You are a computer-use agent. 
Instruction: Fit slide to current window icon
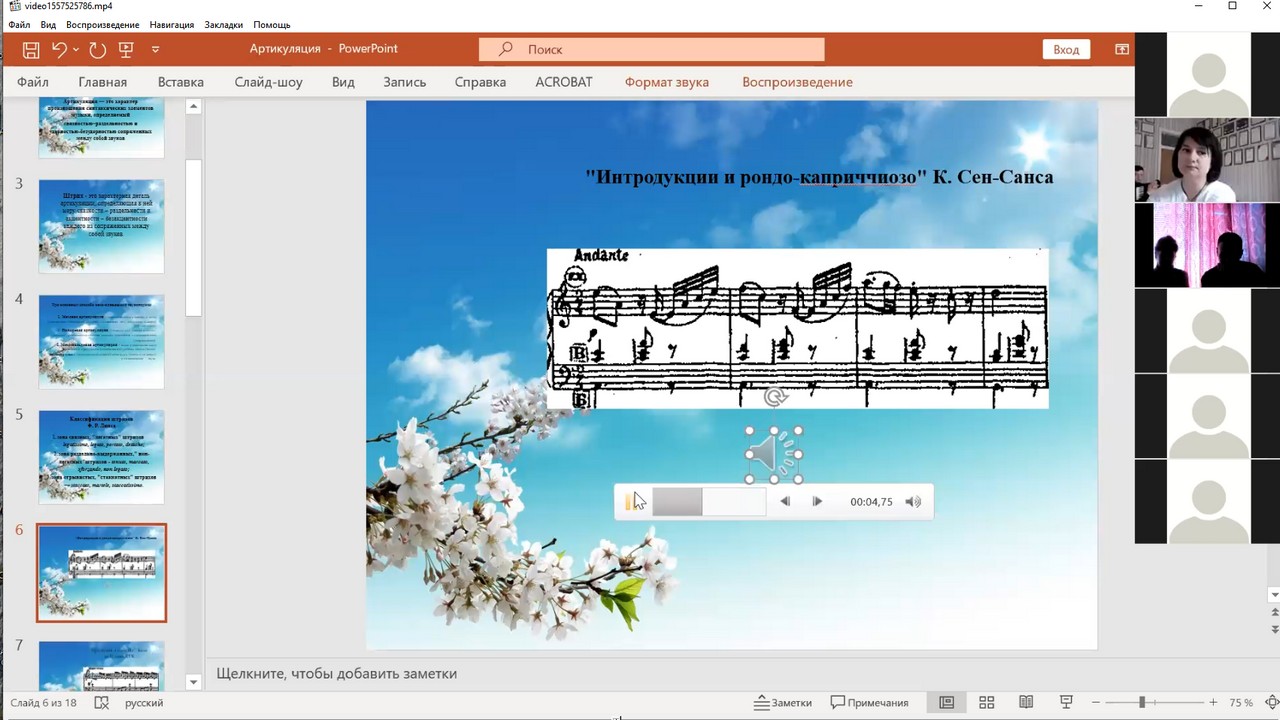click(1273, 702)
